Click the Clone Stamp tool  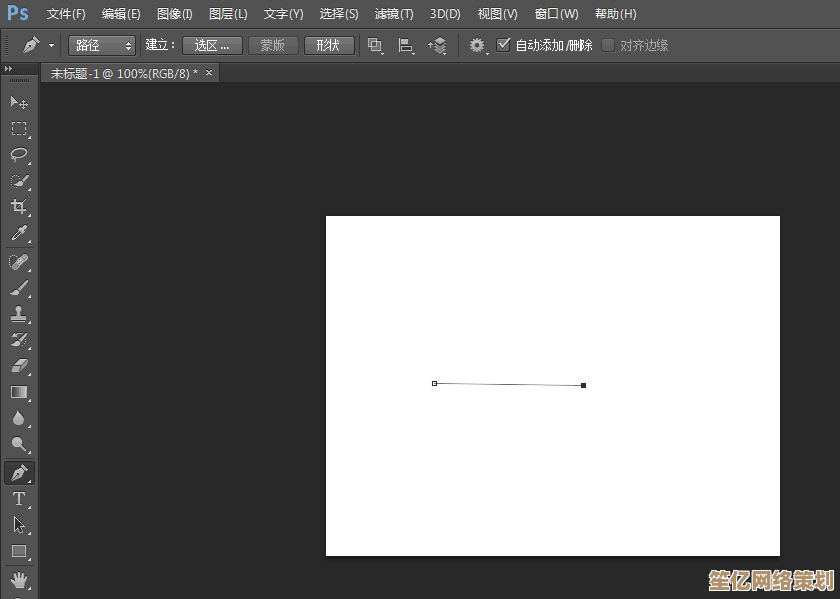(x=19, y=313)
